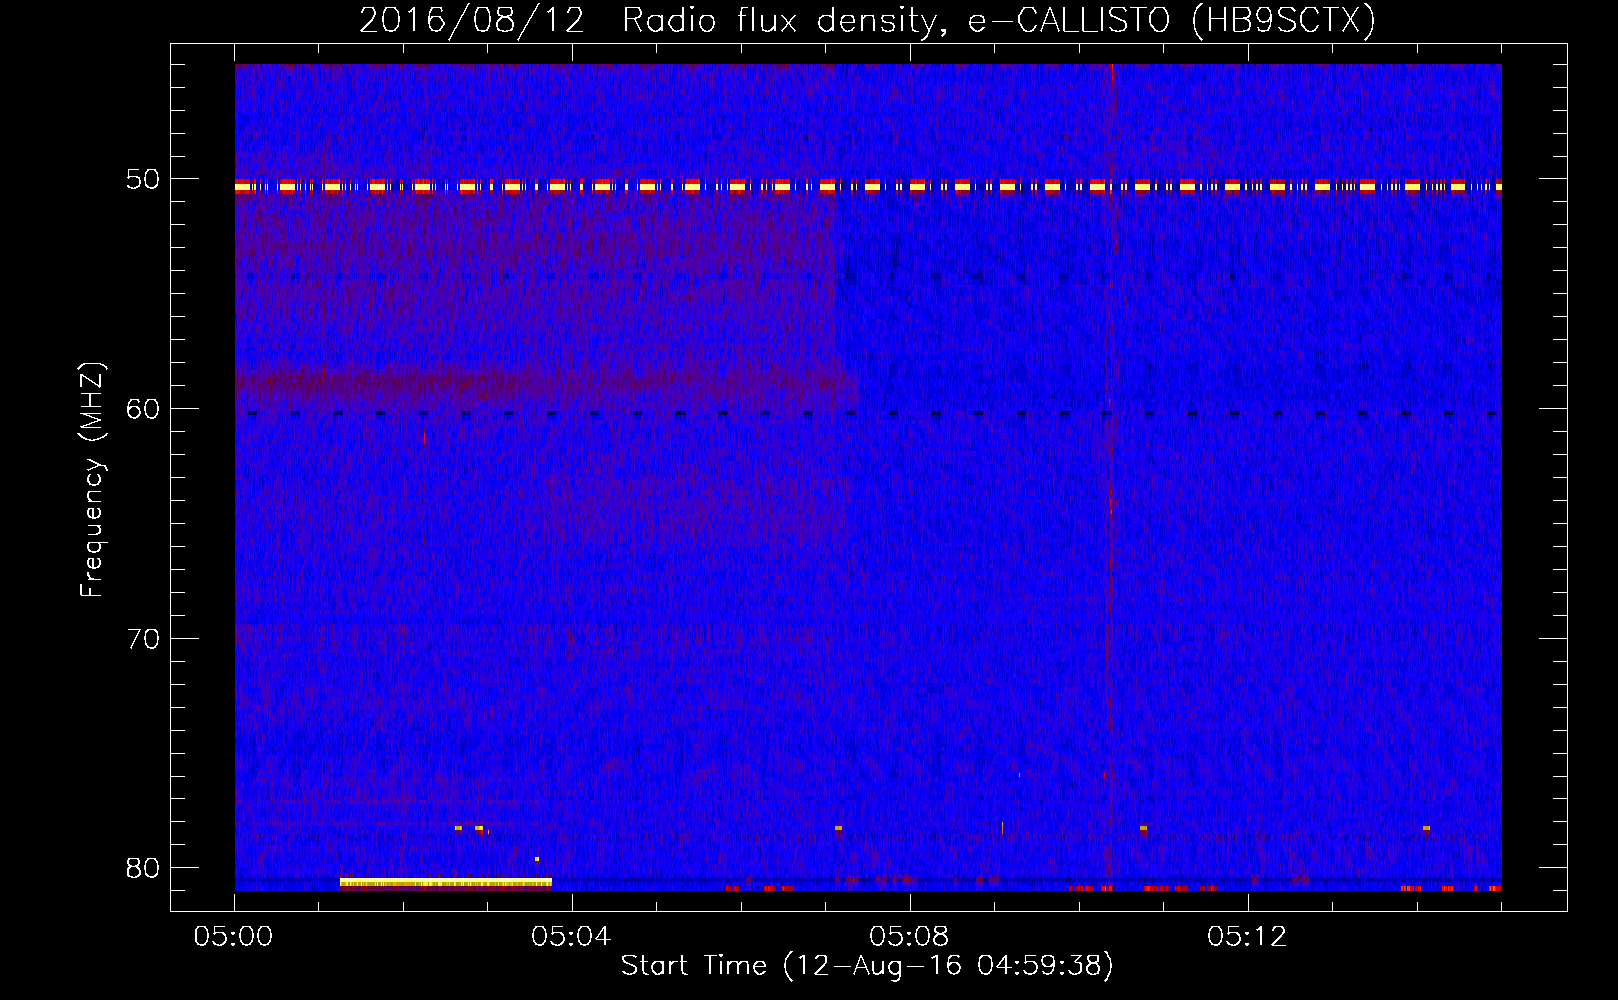Click the "50" frequency tick label

(143, 180)
